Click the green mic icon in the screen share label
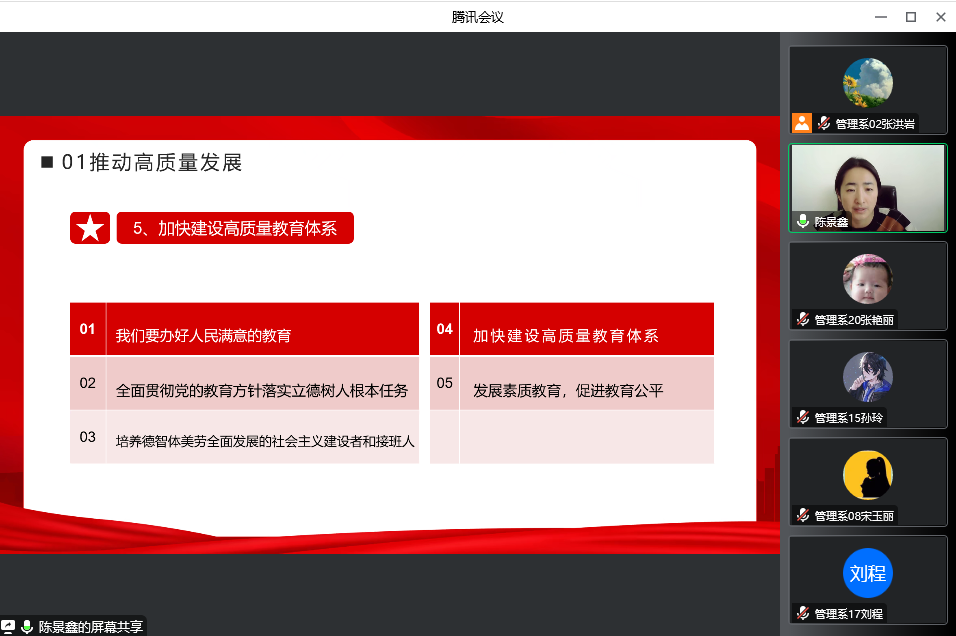The height and width of the screenshot is (636, 956). tap(27, 627)
